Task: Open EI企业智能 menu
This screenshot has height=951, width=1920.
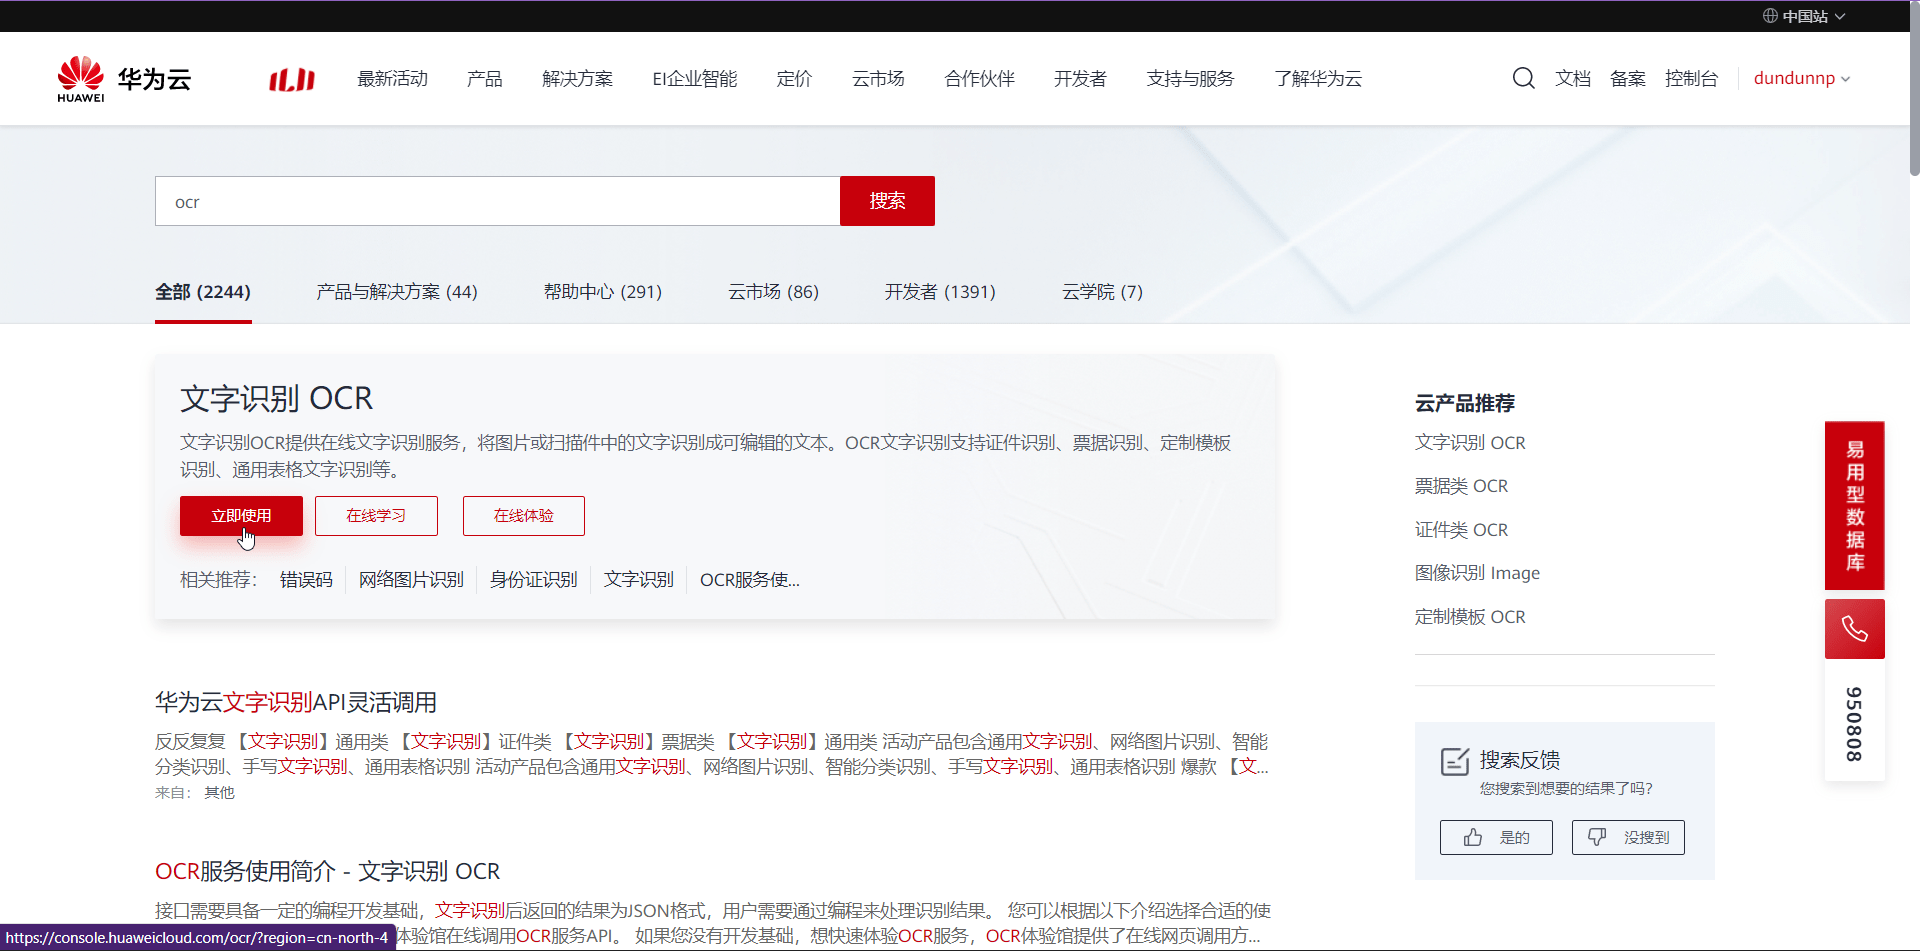Action: [x=695, y=78]
